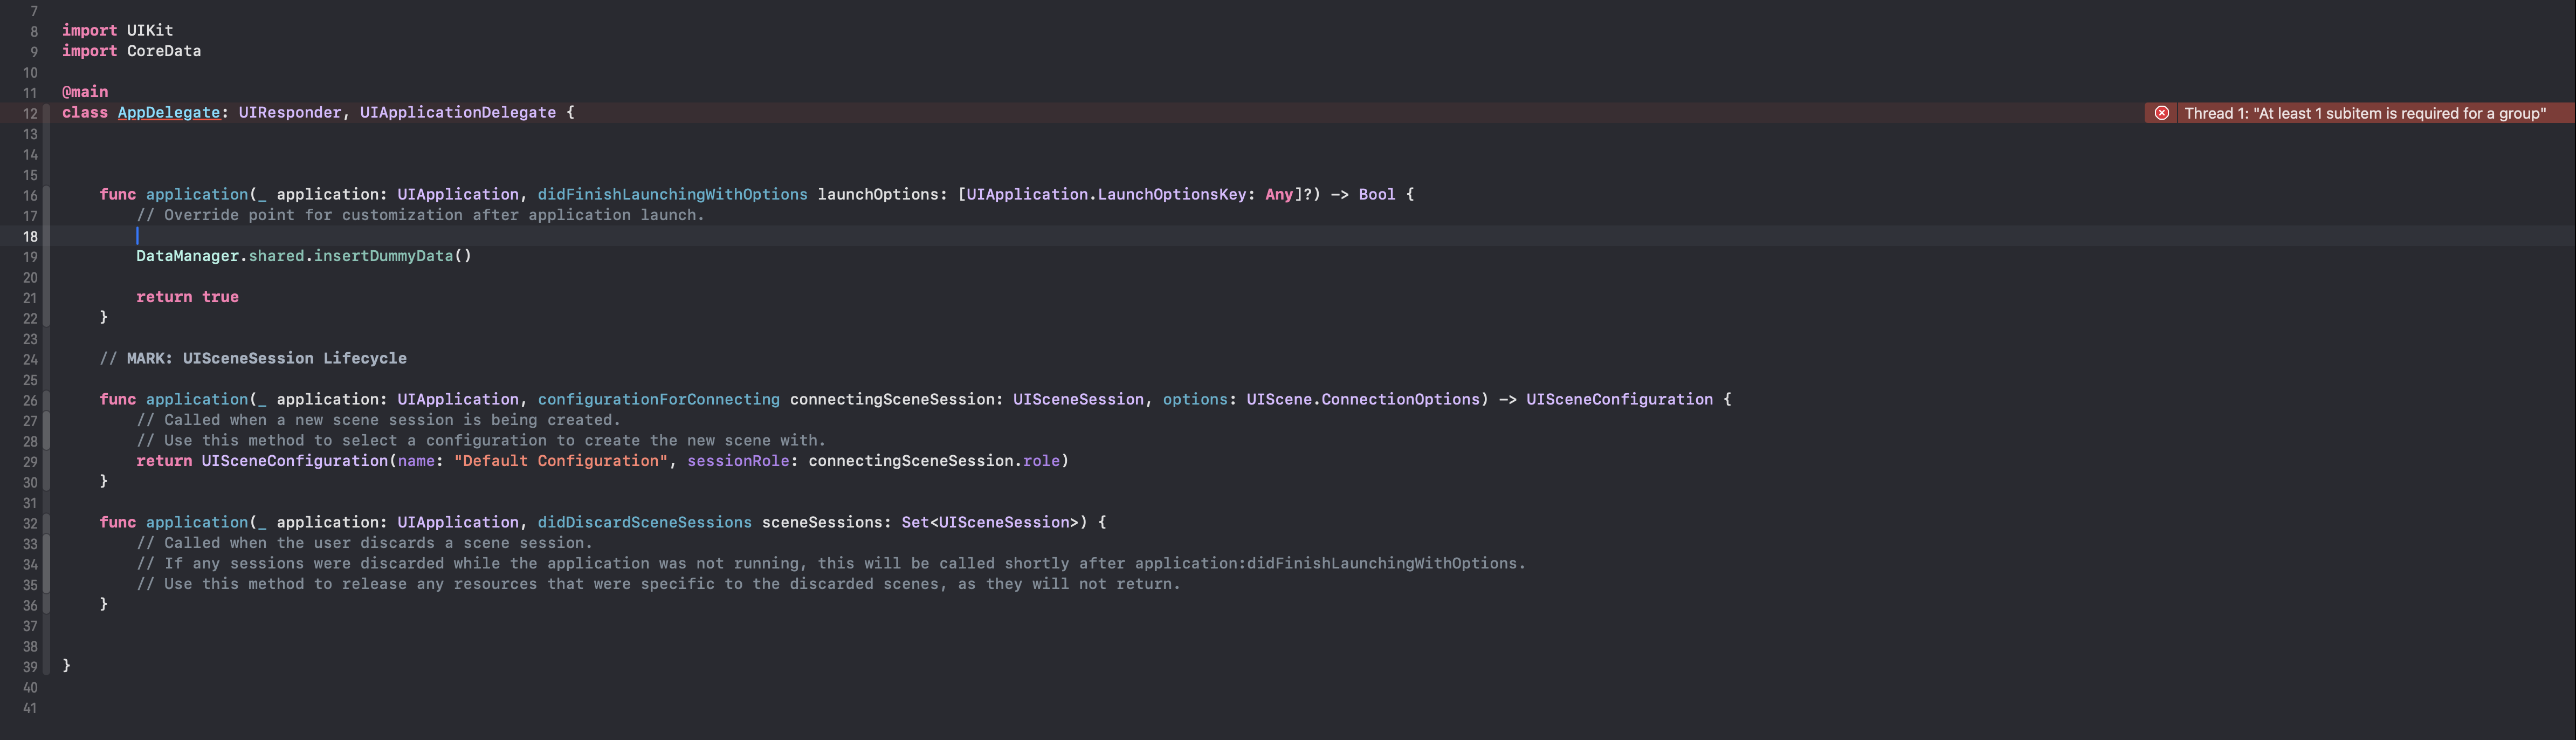Select line number 12 in the gutter
Screen dimensions: 2576x740
pos(30,113)
